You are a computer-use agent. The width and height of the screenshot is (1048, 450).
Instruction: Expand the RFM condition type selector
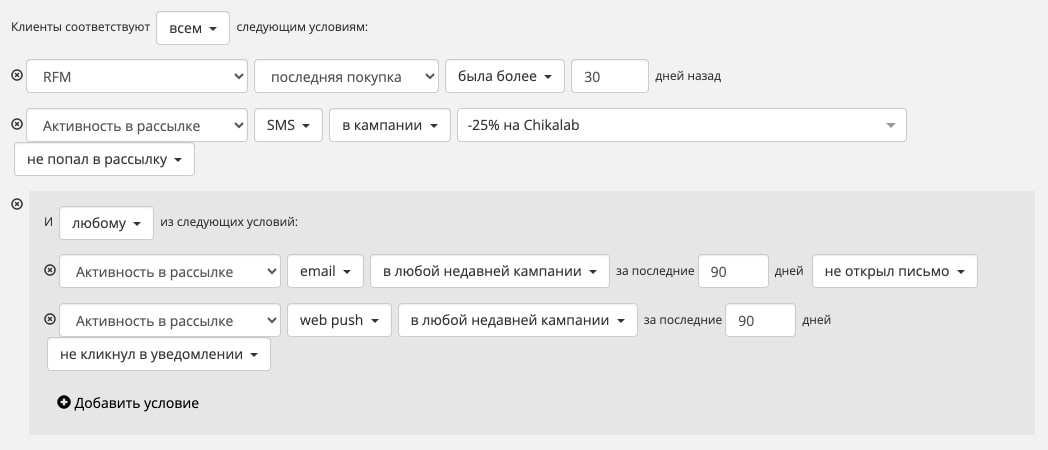tap(137, 77)
